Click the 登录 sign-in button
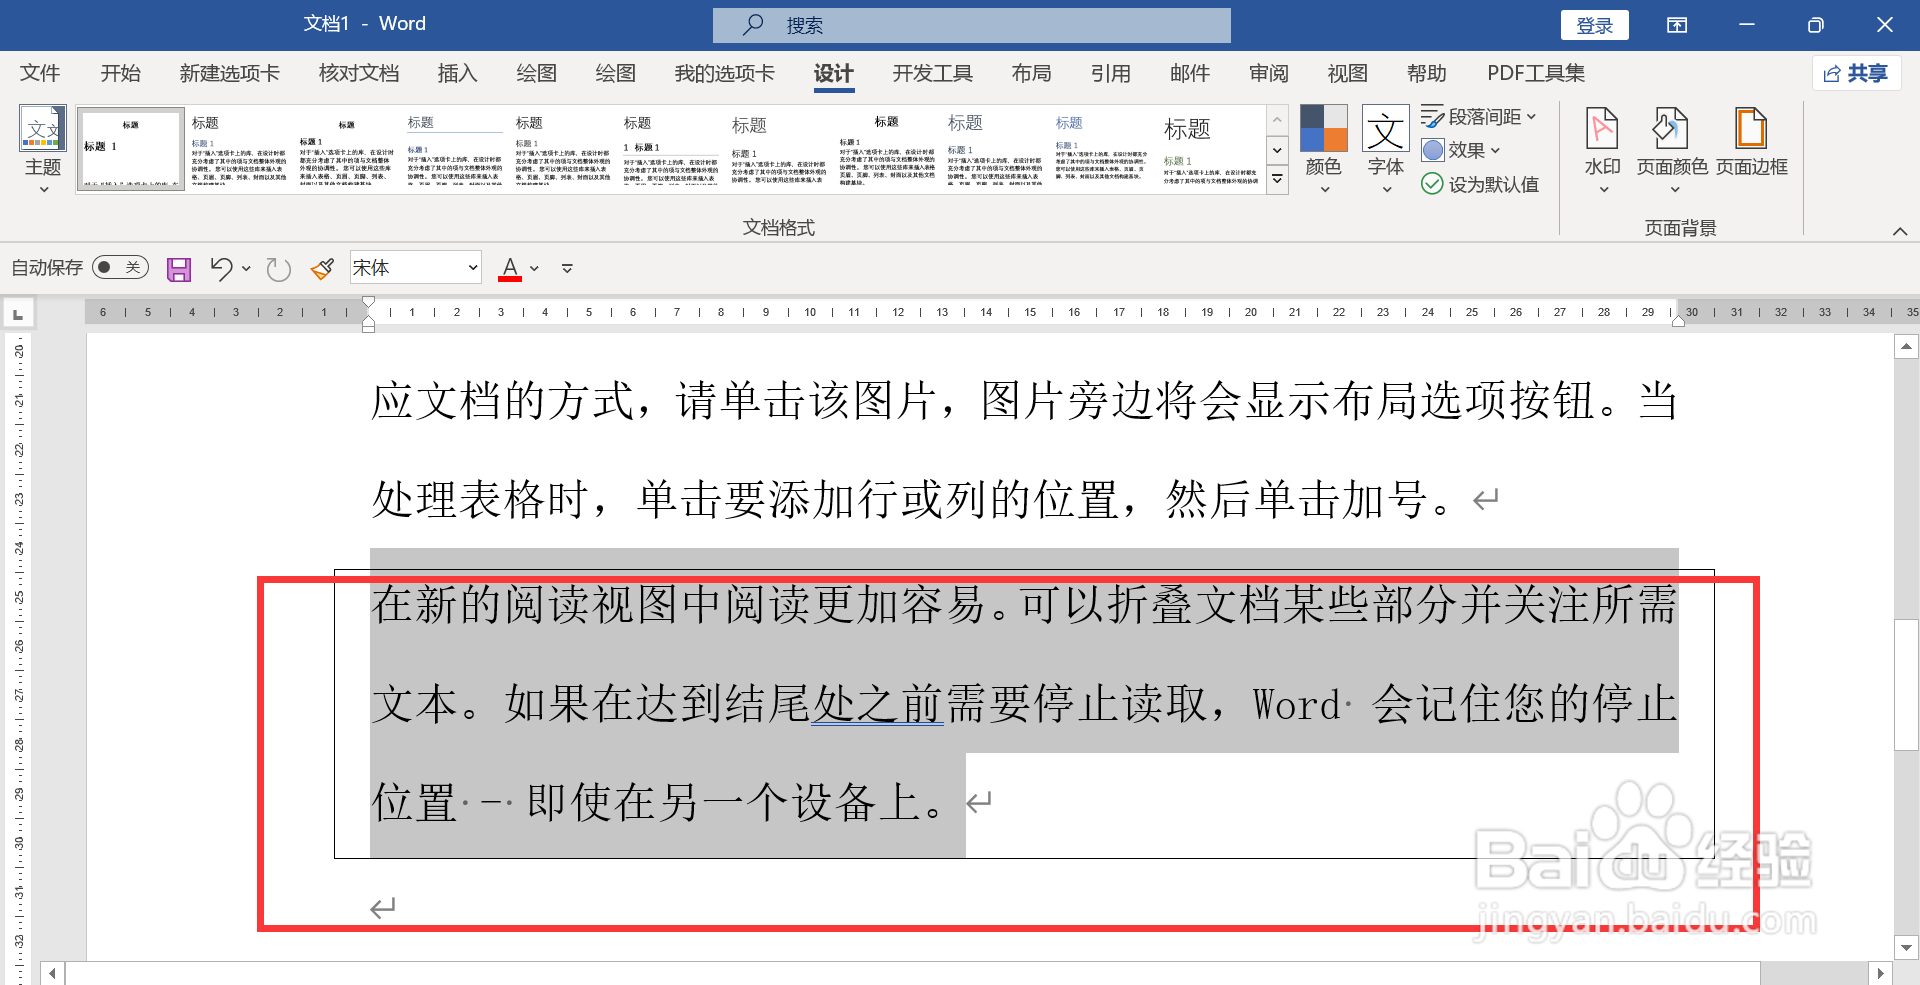Screen dimensions: 1920x985 coord(1594,24)
